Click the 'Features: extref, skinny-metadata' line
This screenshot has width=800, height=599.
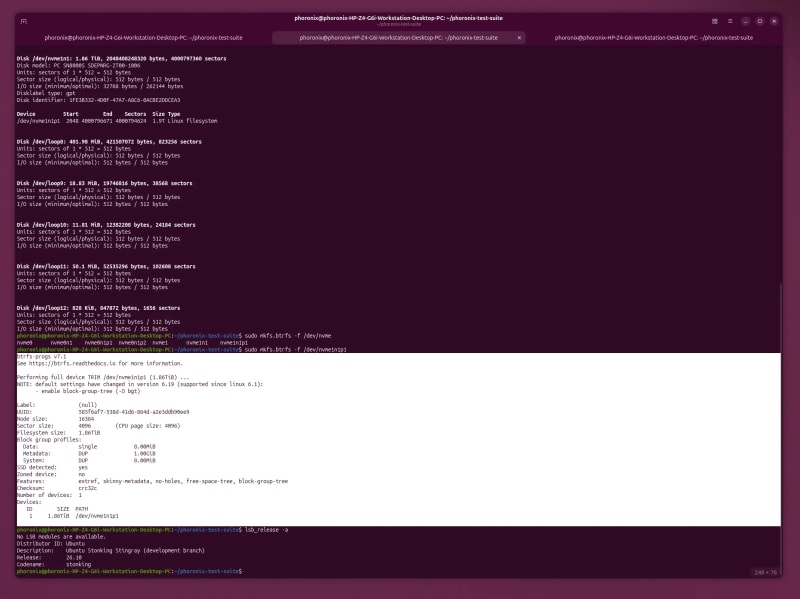(153, 481)
